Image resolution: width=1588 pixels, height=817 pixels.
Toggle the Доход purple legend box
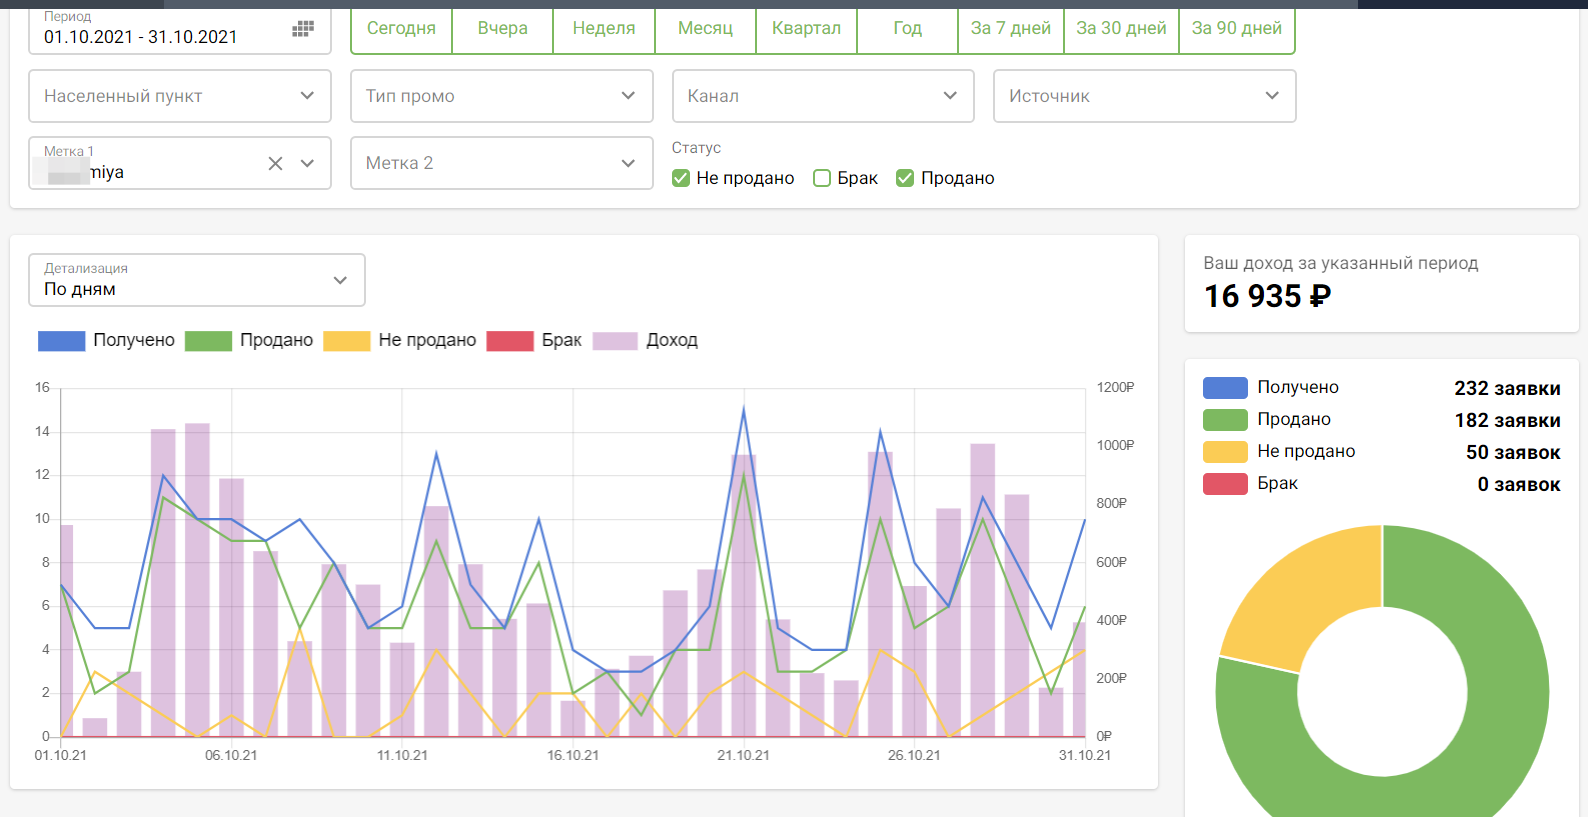[615, 341]
